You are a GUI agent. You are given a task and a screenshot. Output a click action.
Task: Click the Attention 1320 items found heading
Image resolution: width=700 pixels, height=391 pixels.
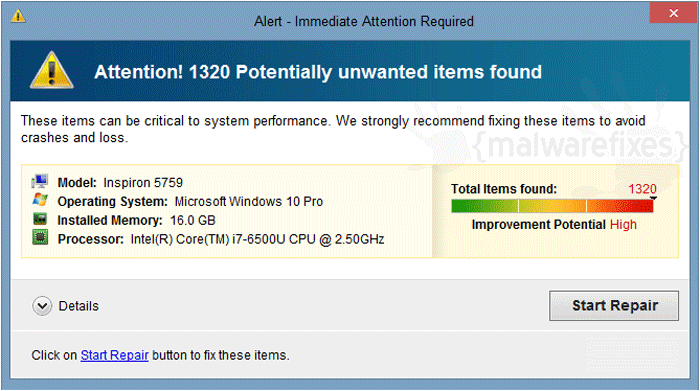click(x=318, y=72)
